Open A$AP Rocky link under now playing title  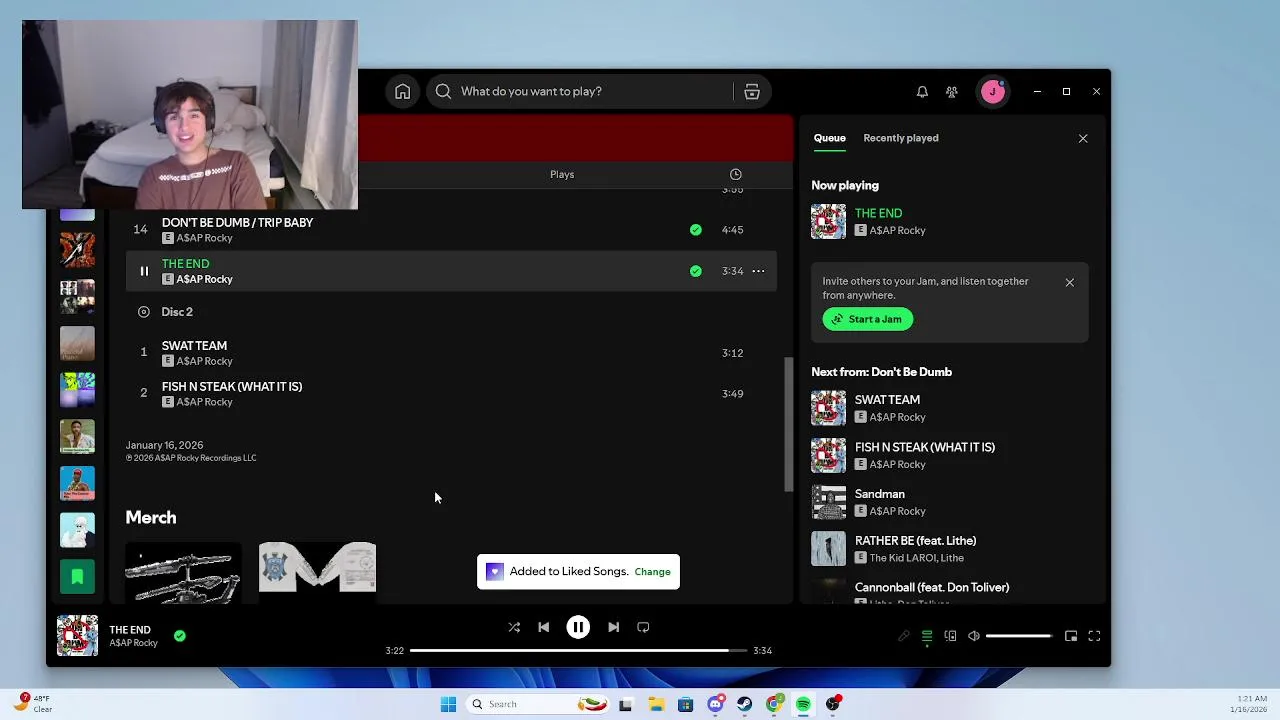click(897, 230)
